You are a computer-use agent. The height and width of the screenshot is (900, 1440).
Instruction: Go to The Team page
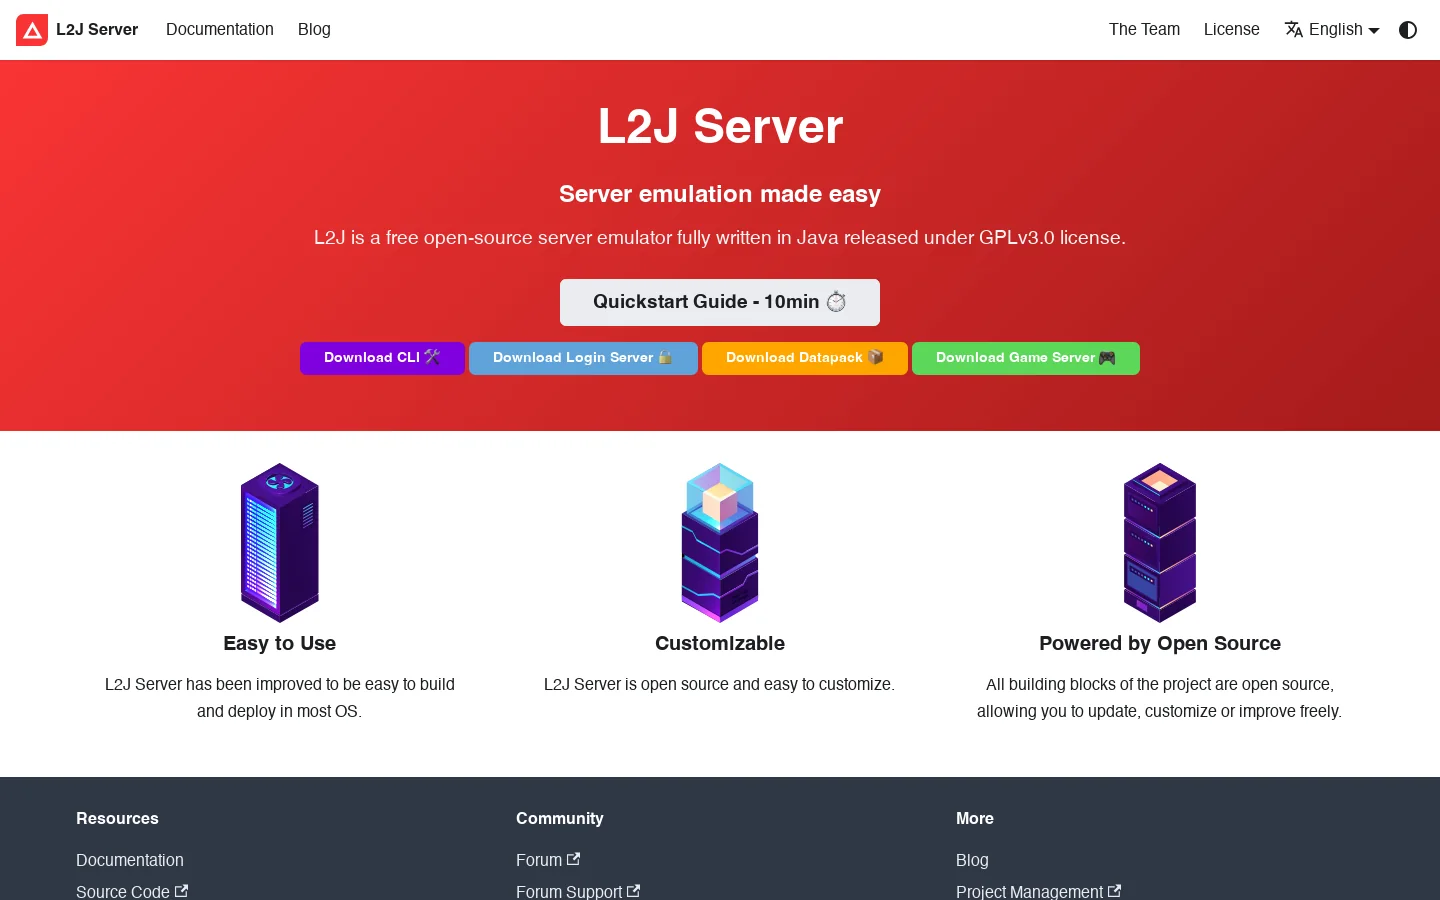1144,30
